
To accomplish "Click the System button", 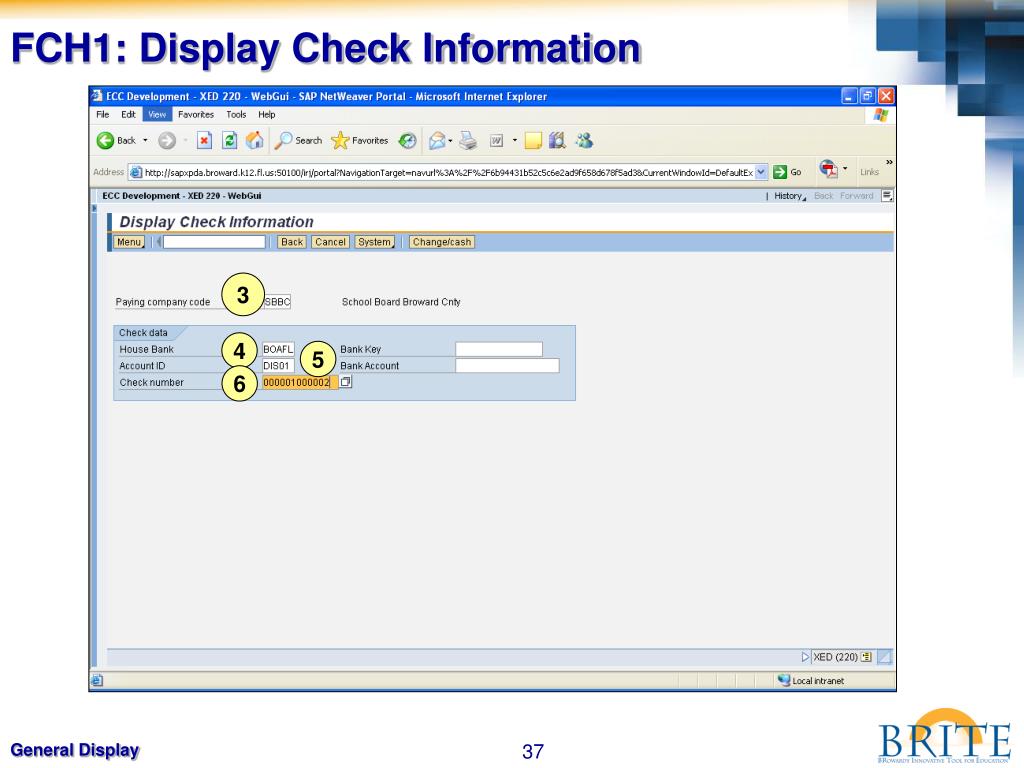I will tap(375, 242).
